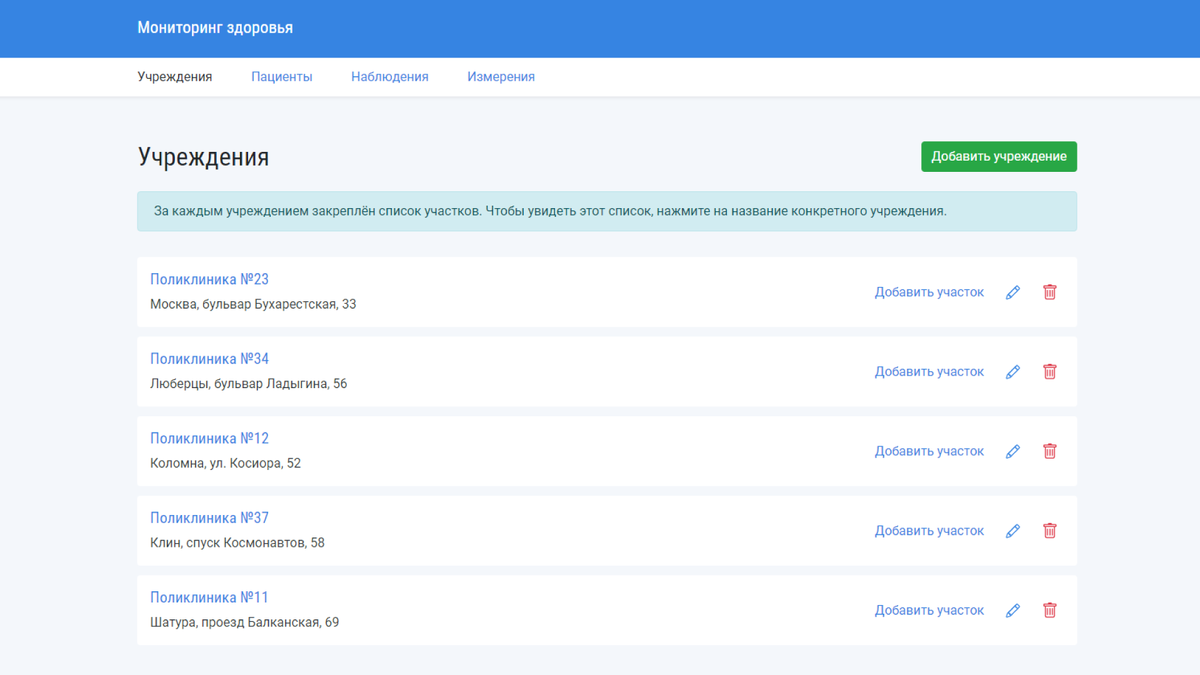Open Поликлиника №34 details
This screenshot has width=1200, height=675.
point(209,359)
